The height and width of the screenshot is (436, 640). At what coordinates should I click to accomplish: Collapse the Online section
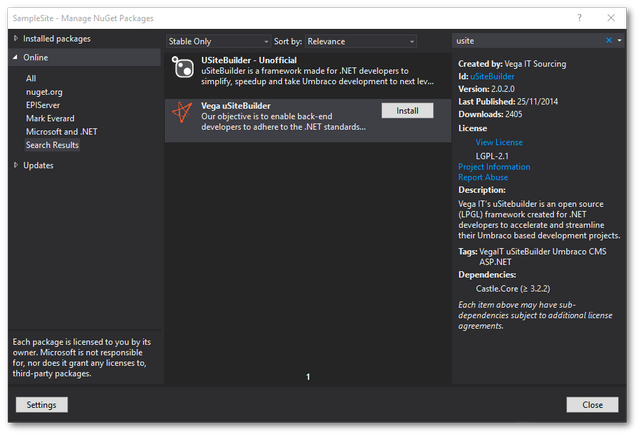(15, 58)
